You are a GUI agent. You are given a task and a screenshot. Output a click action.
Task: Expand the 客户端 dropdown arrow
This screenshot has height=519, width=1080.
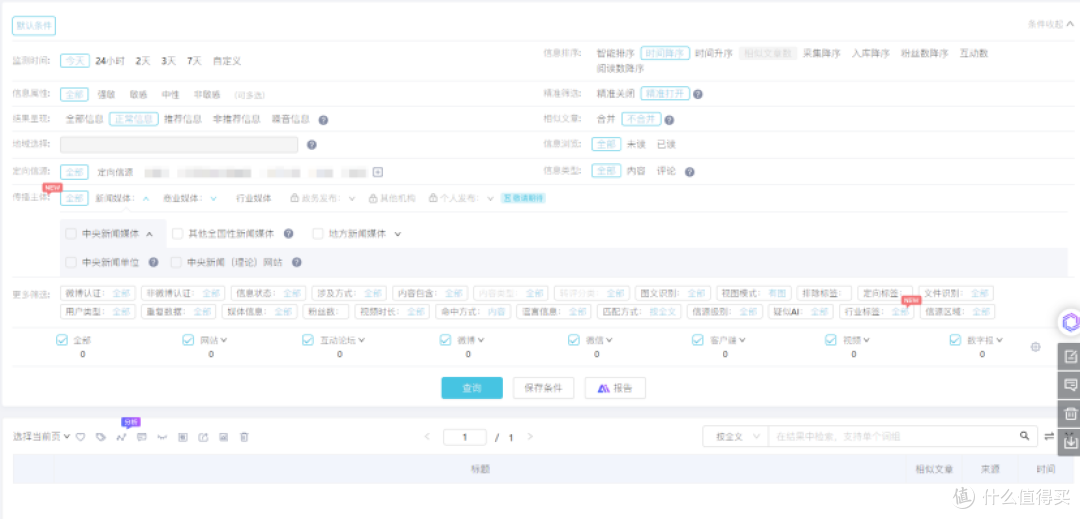742,340
